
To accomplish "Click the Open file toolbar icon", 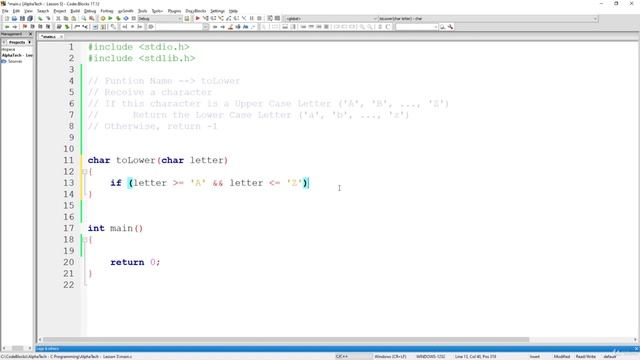I will 14,18.
